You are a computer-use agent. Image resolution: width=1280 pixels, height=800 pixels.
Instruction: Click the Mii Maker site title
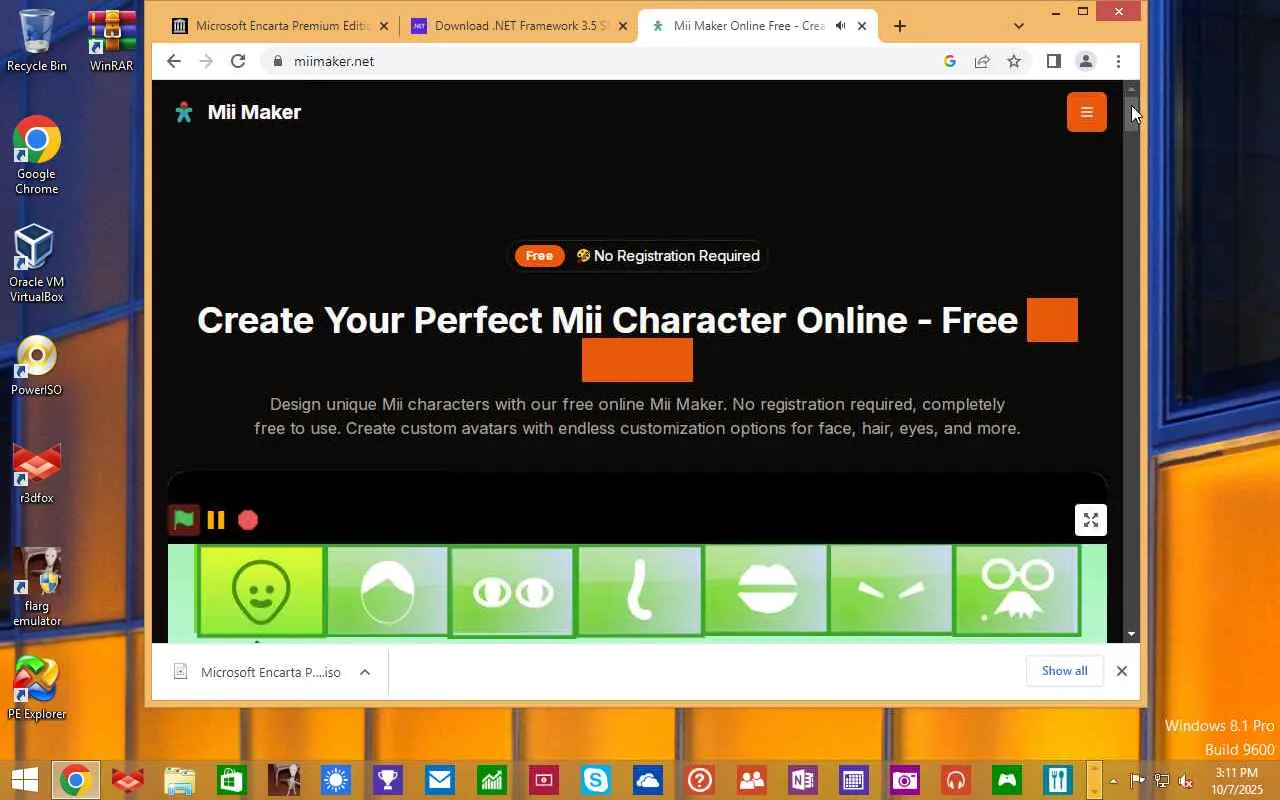tap(254, 112)
